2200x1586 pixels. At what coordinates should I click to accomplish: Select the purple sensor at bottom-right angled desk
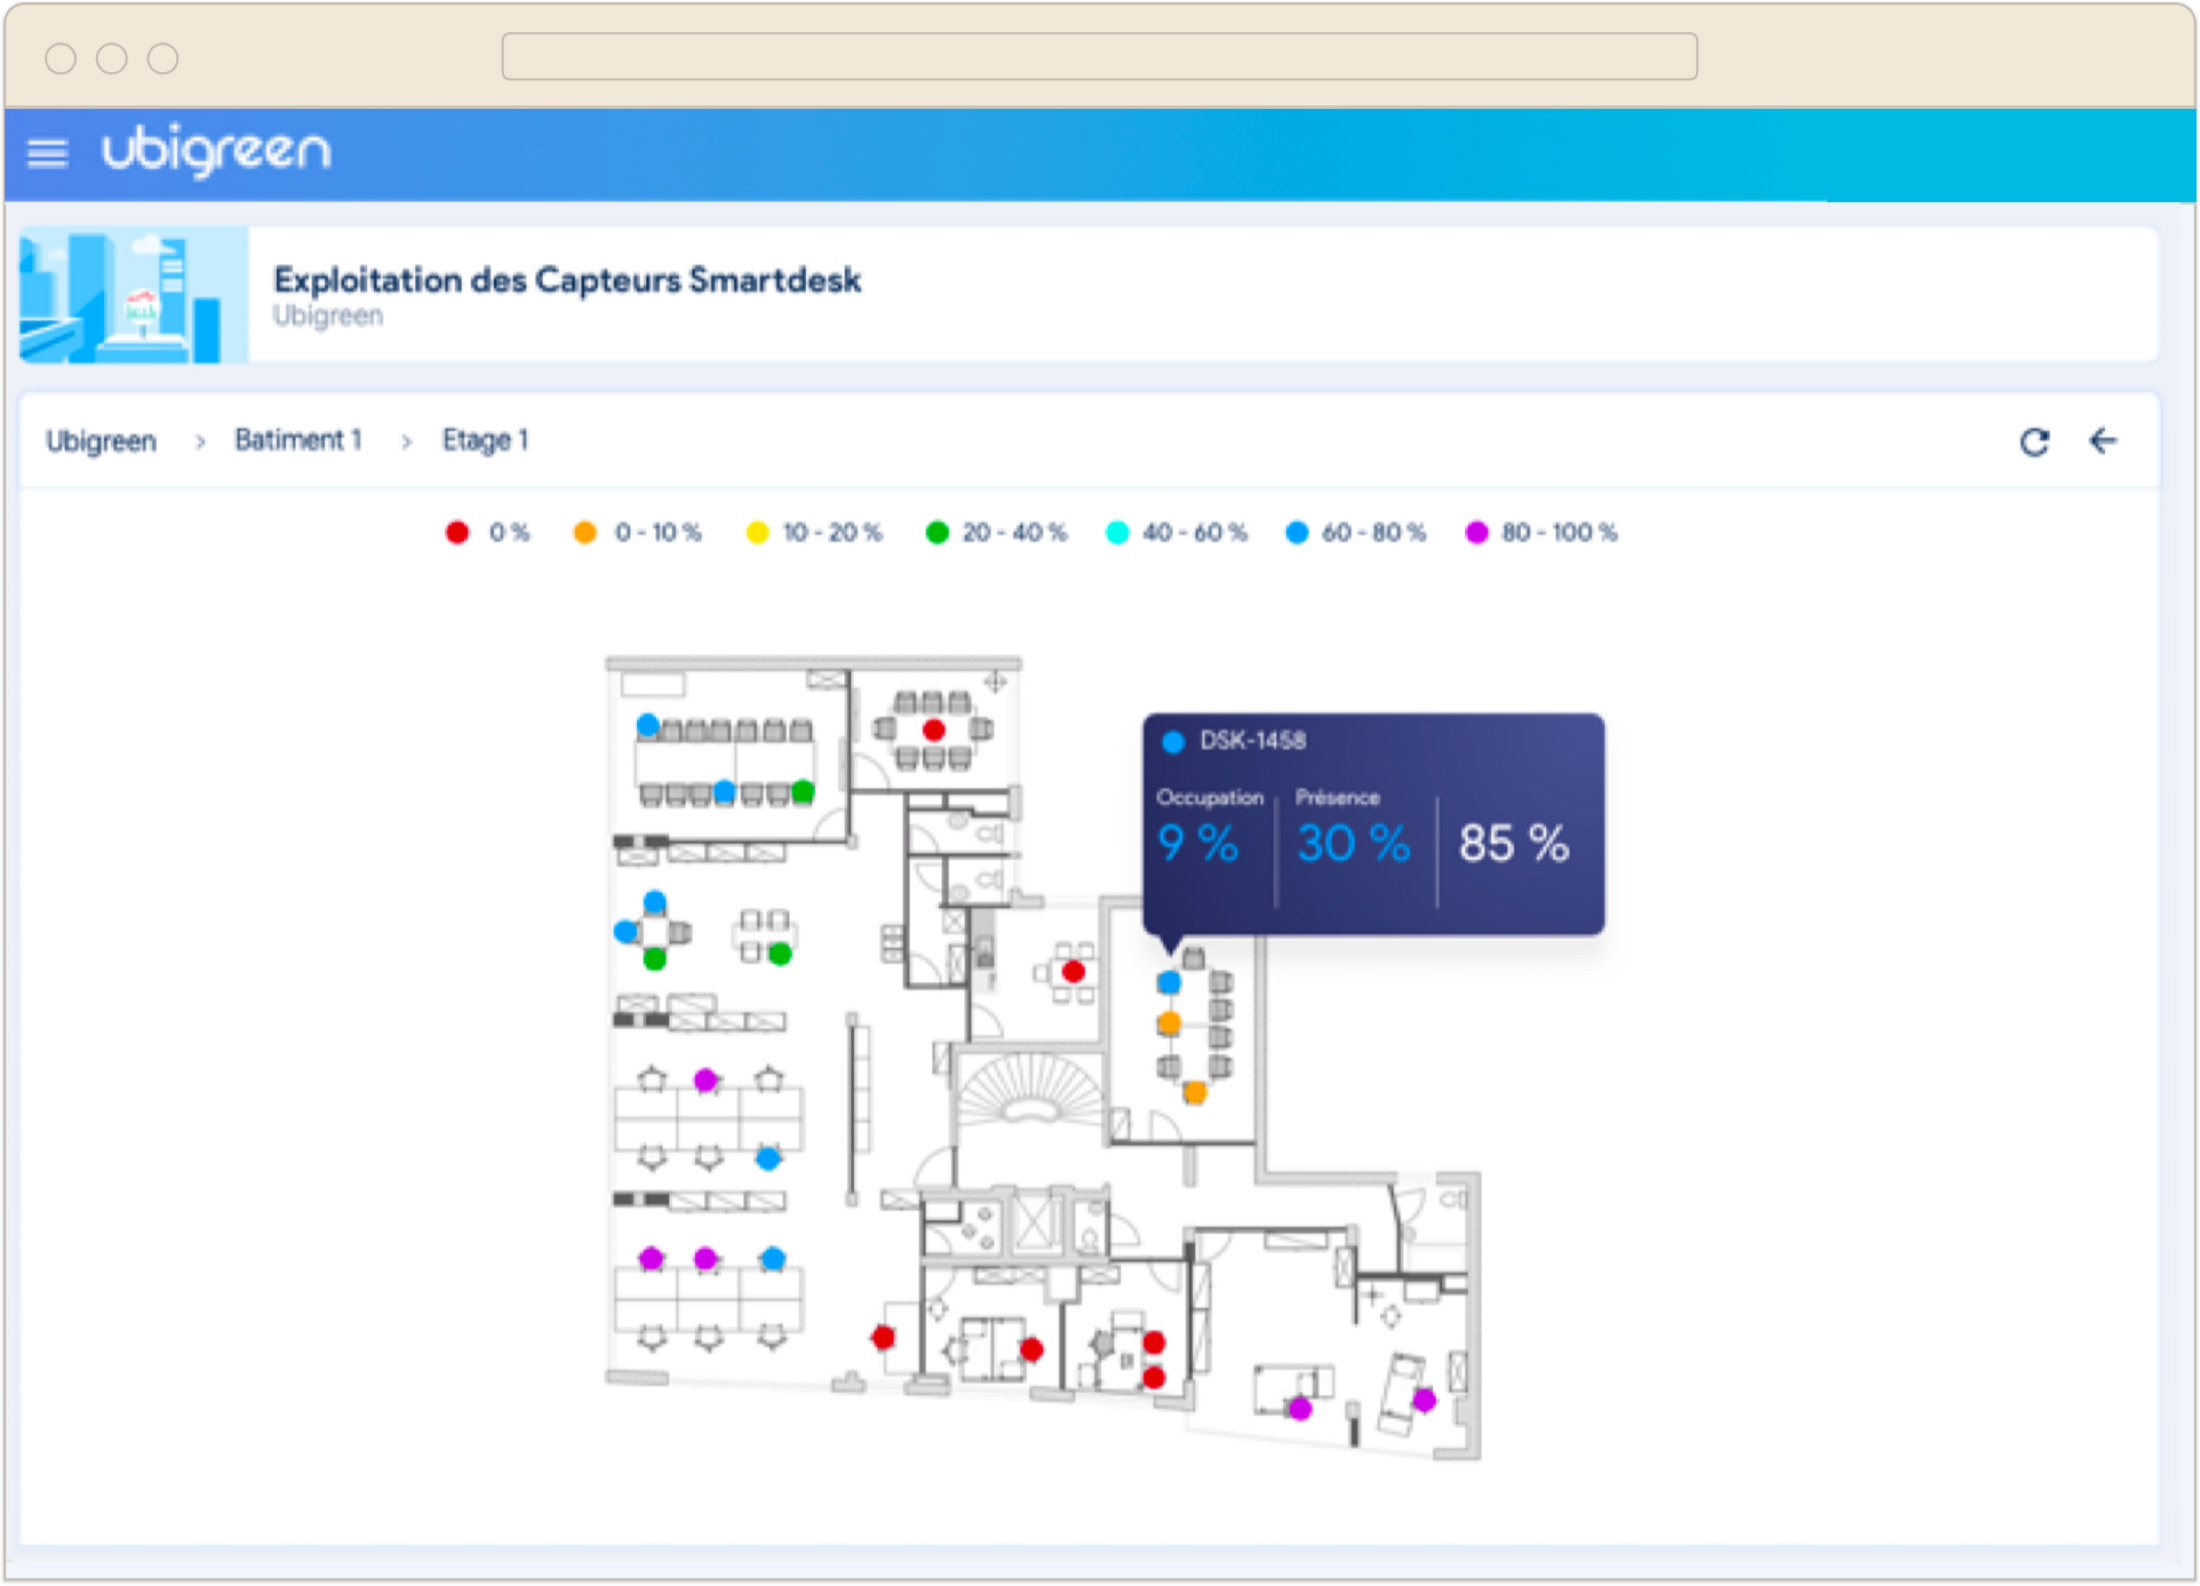tap(1424, 1400)
